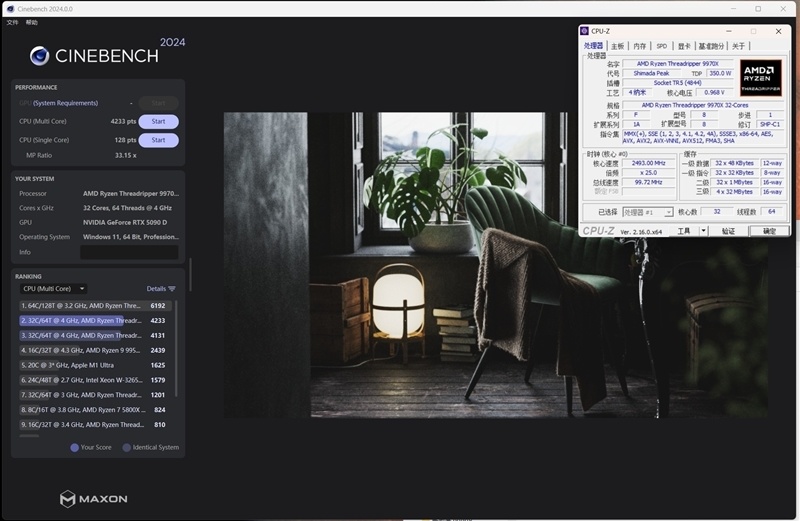Image resolution: width=800 pixels, height=521 pixels.
Task: Click the Details filter icon in Ranking
Action: coord(172,289)
